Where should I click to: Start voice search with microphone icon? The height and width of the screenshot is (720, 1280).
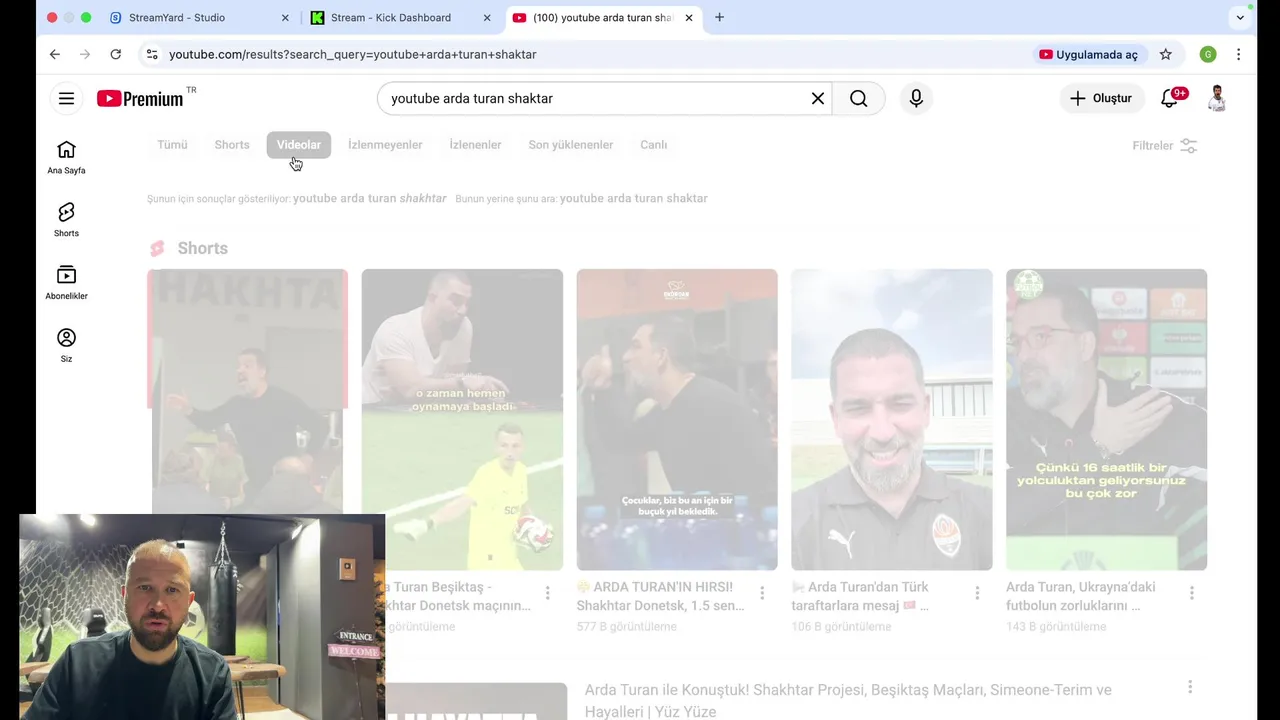pyautogui.click(x=916, y=98)
